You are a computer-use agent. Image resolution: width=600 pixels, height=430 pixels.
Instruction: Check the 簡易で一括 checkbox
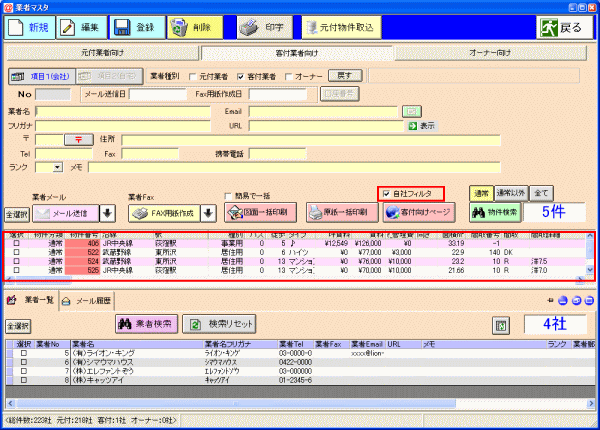[x=228, y=196]
